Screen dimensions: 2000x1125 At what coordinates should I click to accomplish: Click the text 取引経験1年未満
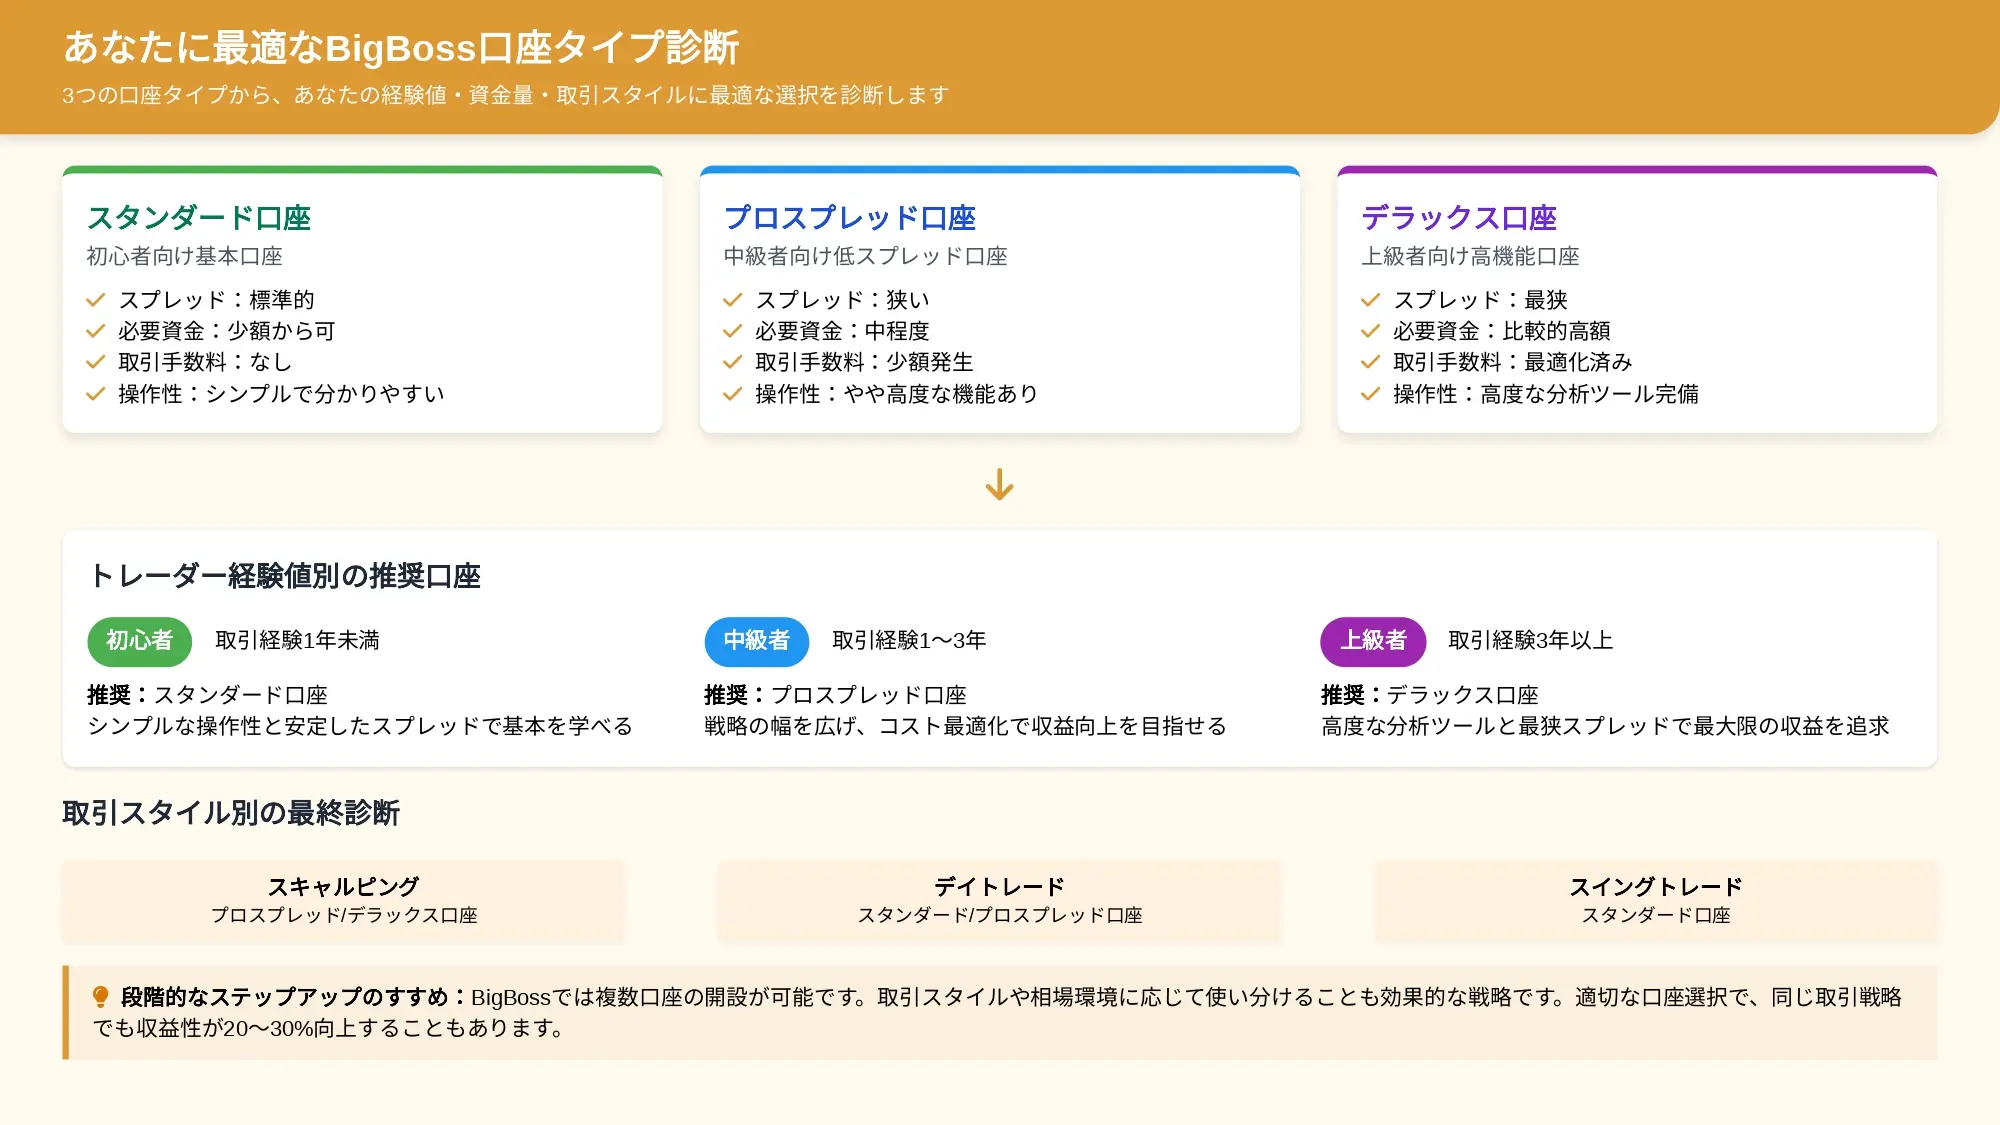click(x=297, y=641)
